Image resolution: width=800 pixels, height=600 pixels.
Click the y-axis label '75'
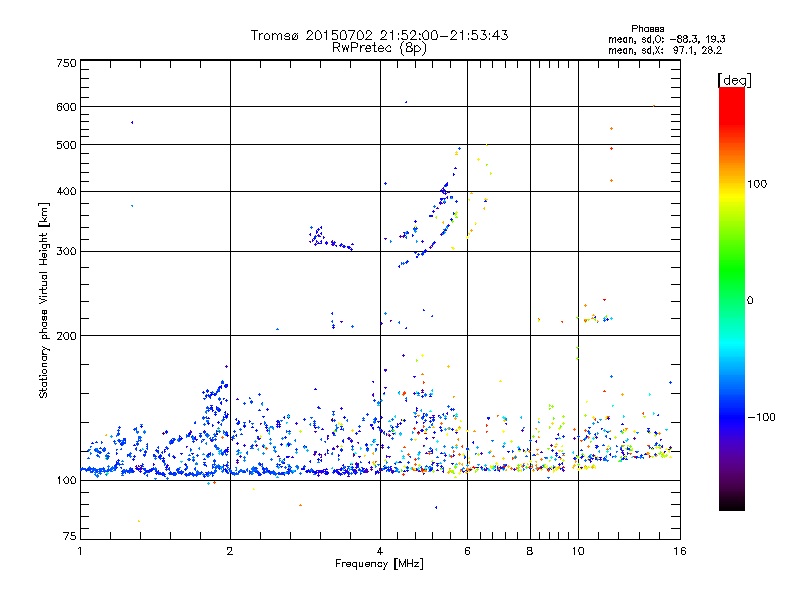pos(70,536)
